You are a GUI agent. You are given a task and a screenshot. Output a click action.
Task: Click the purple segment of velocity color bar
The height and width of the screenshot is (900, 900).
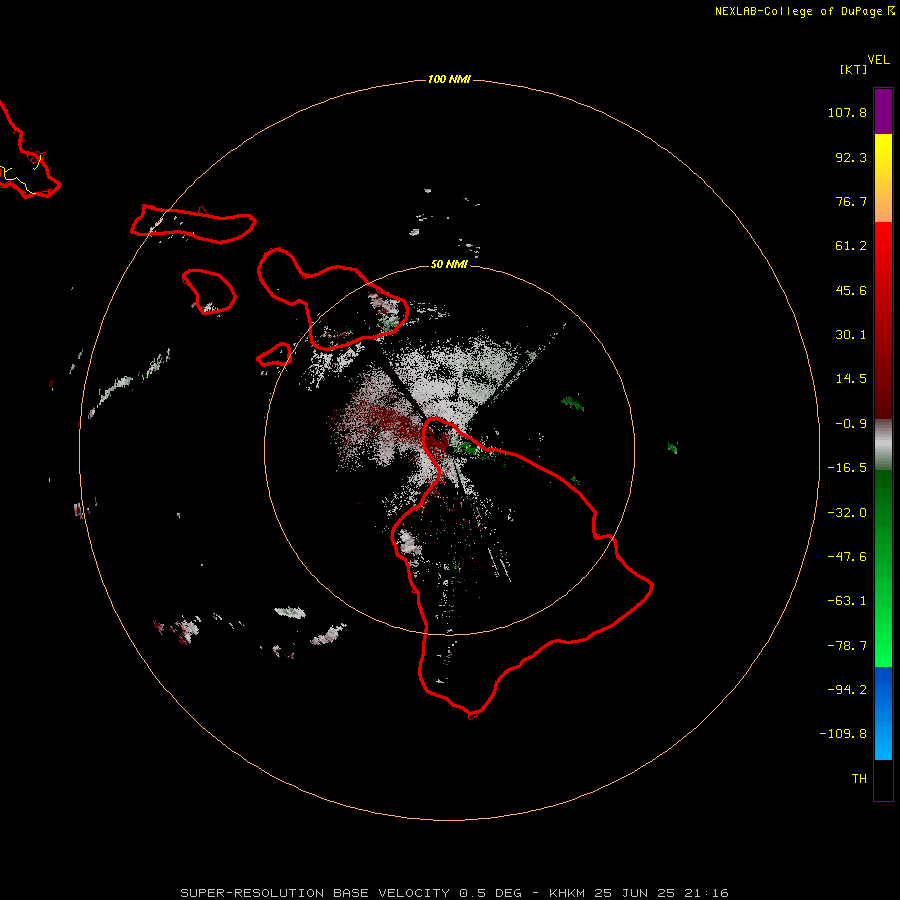(883, 111)
